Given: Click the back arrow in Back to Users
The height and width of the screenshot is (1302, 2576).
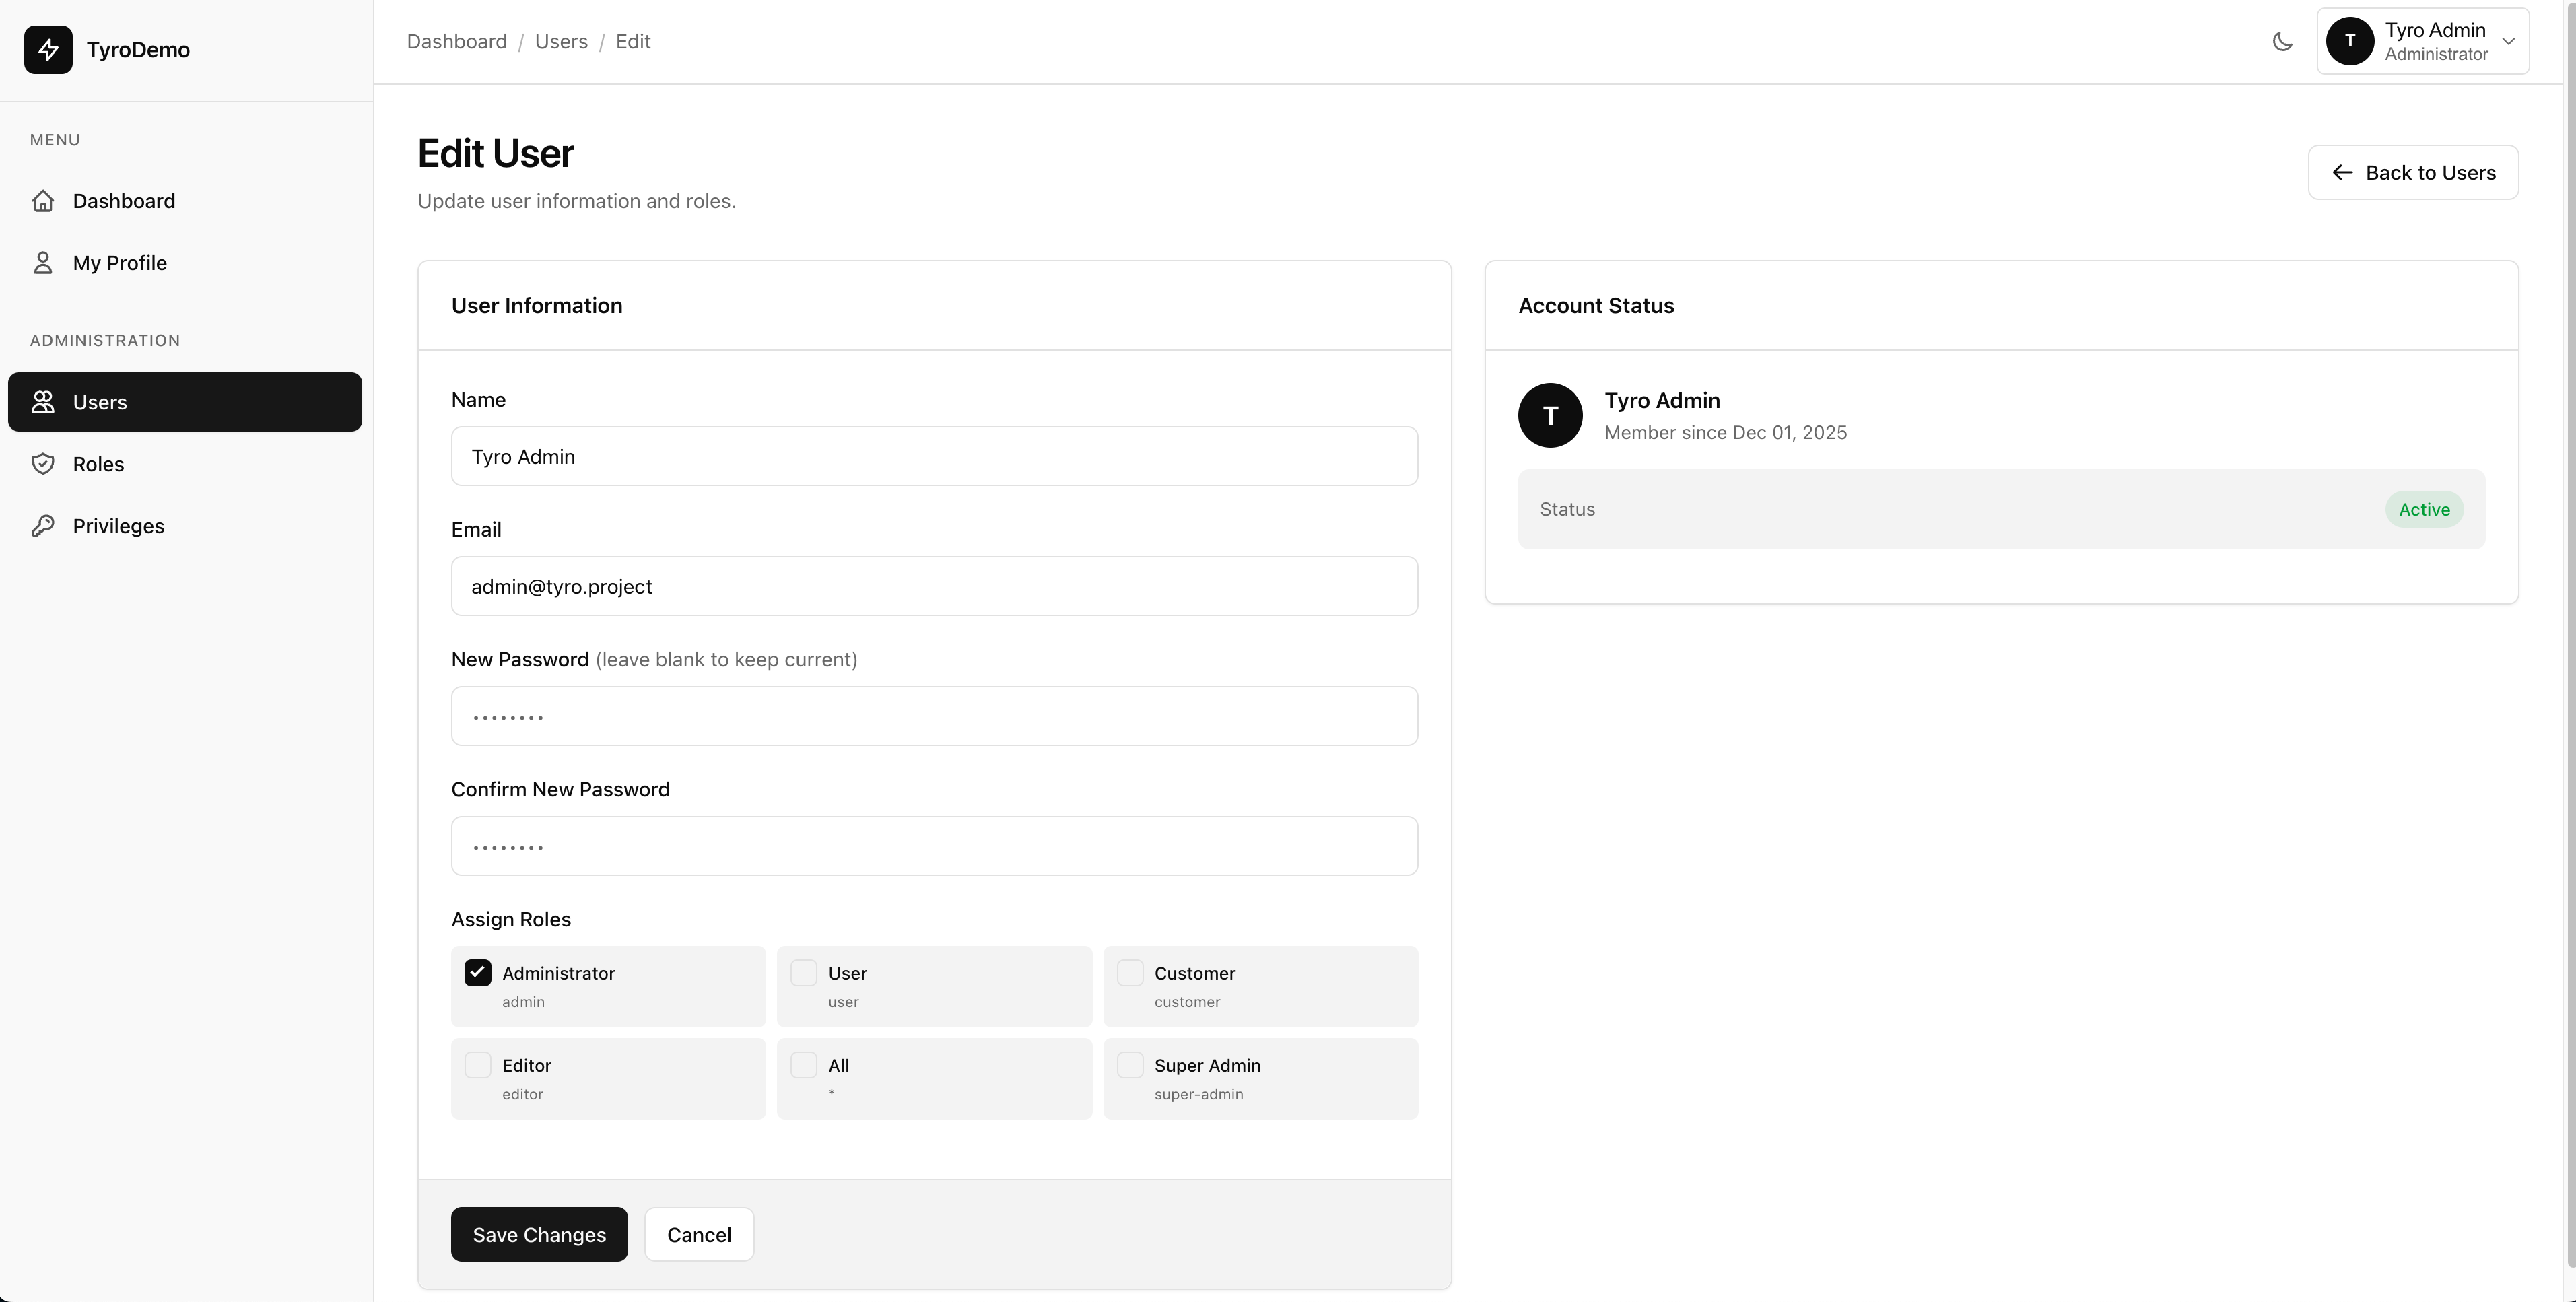Looking at the screenshot, I should 2342,172.
